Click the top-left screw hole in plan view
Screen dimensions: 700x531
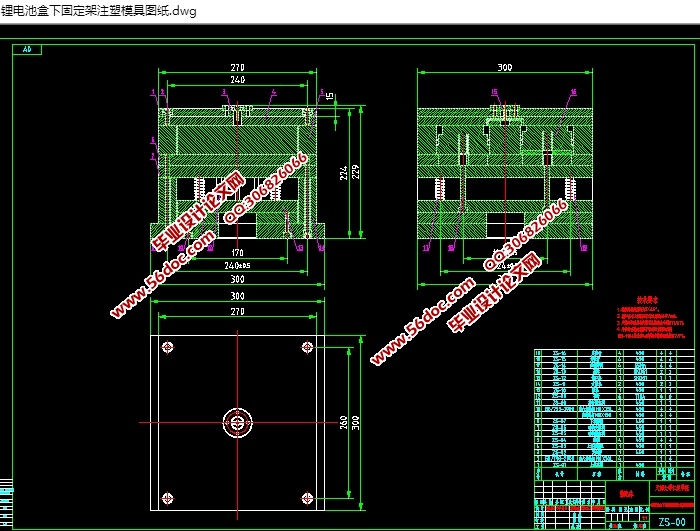[x=168, y=347]
